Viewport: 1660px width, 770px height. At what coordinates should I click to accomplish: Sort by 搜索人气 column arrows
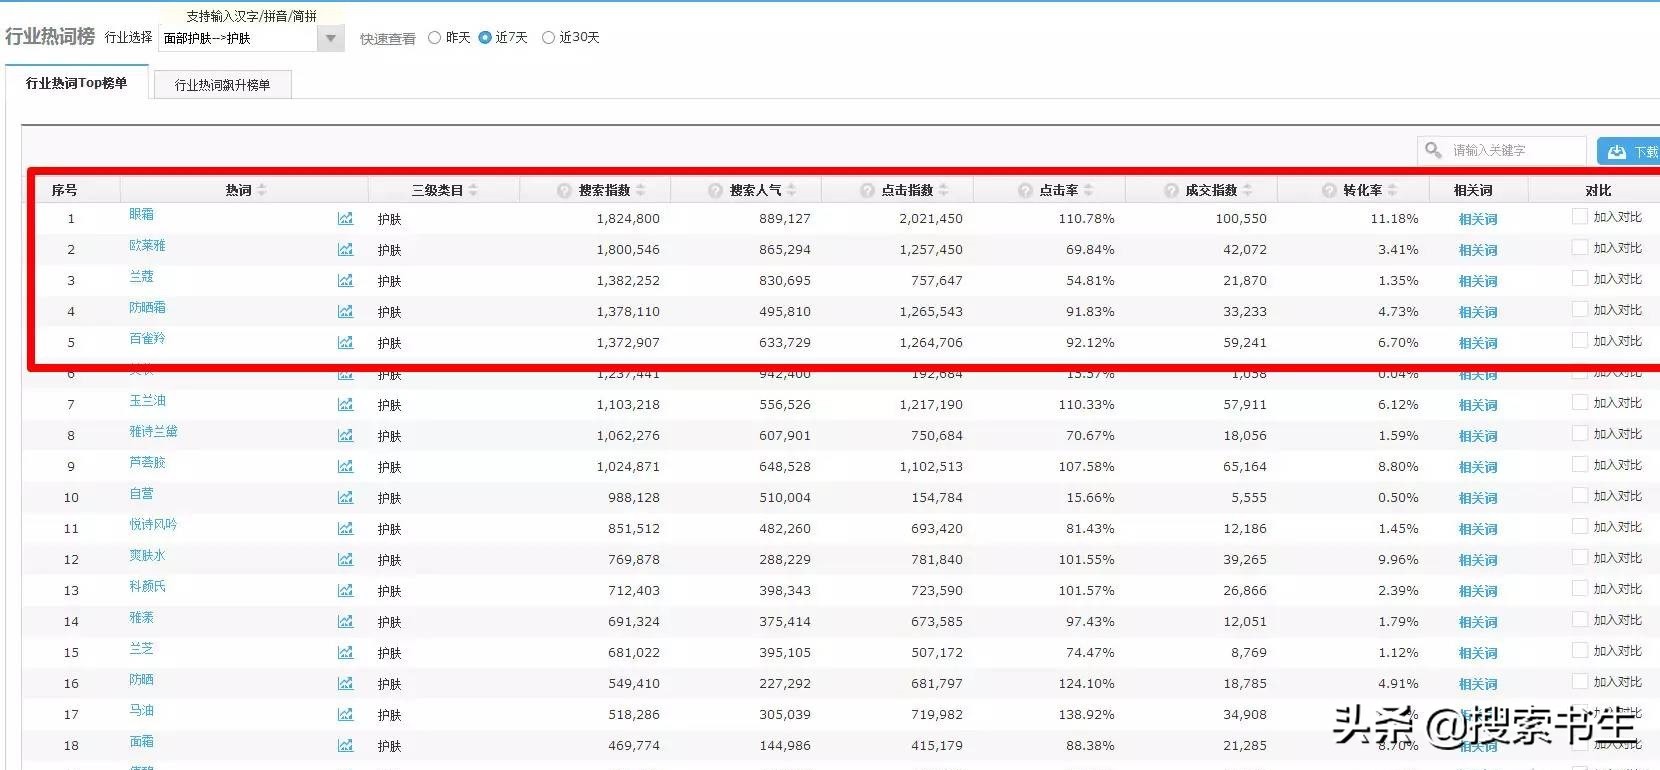[792, 190]
